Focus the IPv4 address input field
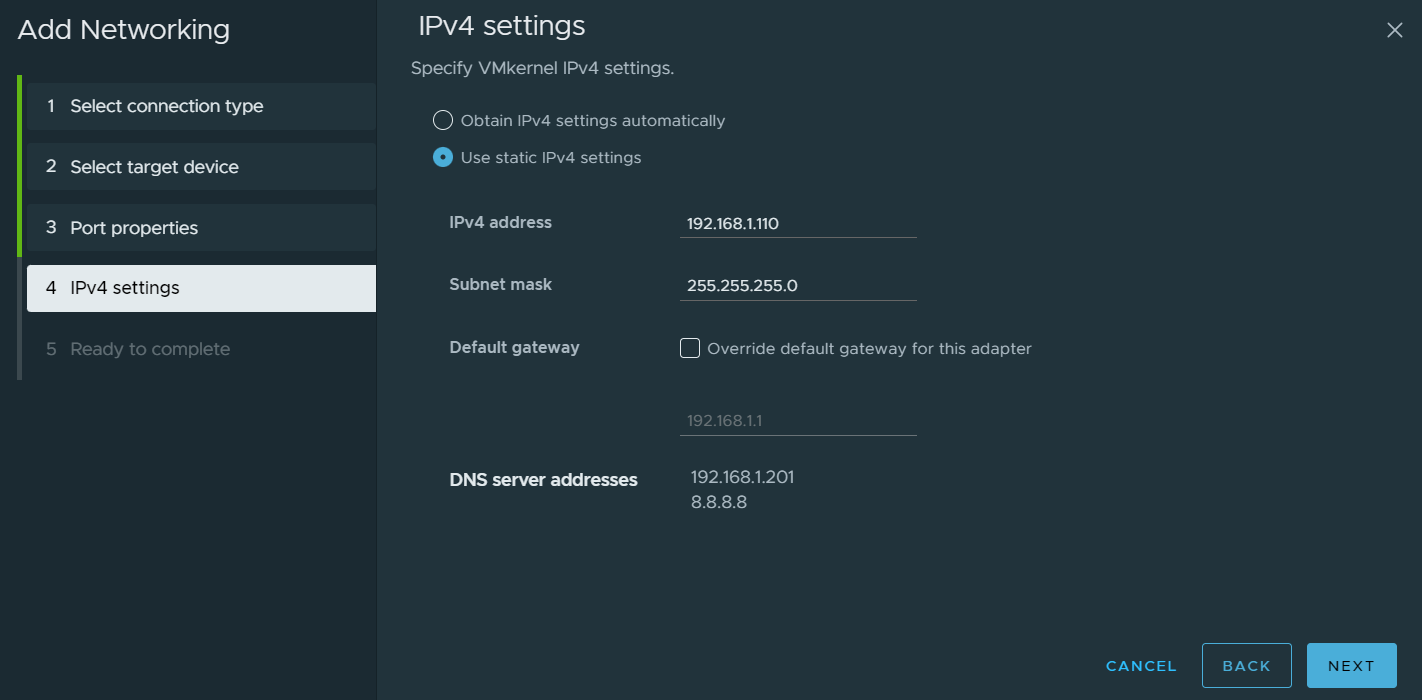 pos(797,224)
